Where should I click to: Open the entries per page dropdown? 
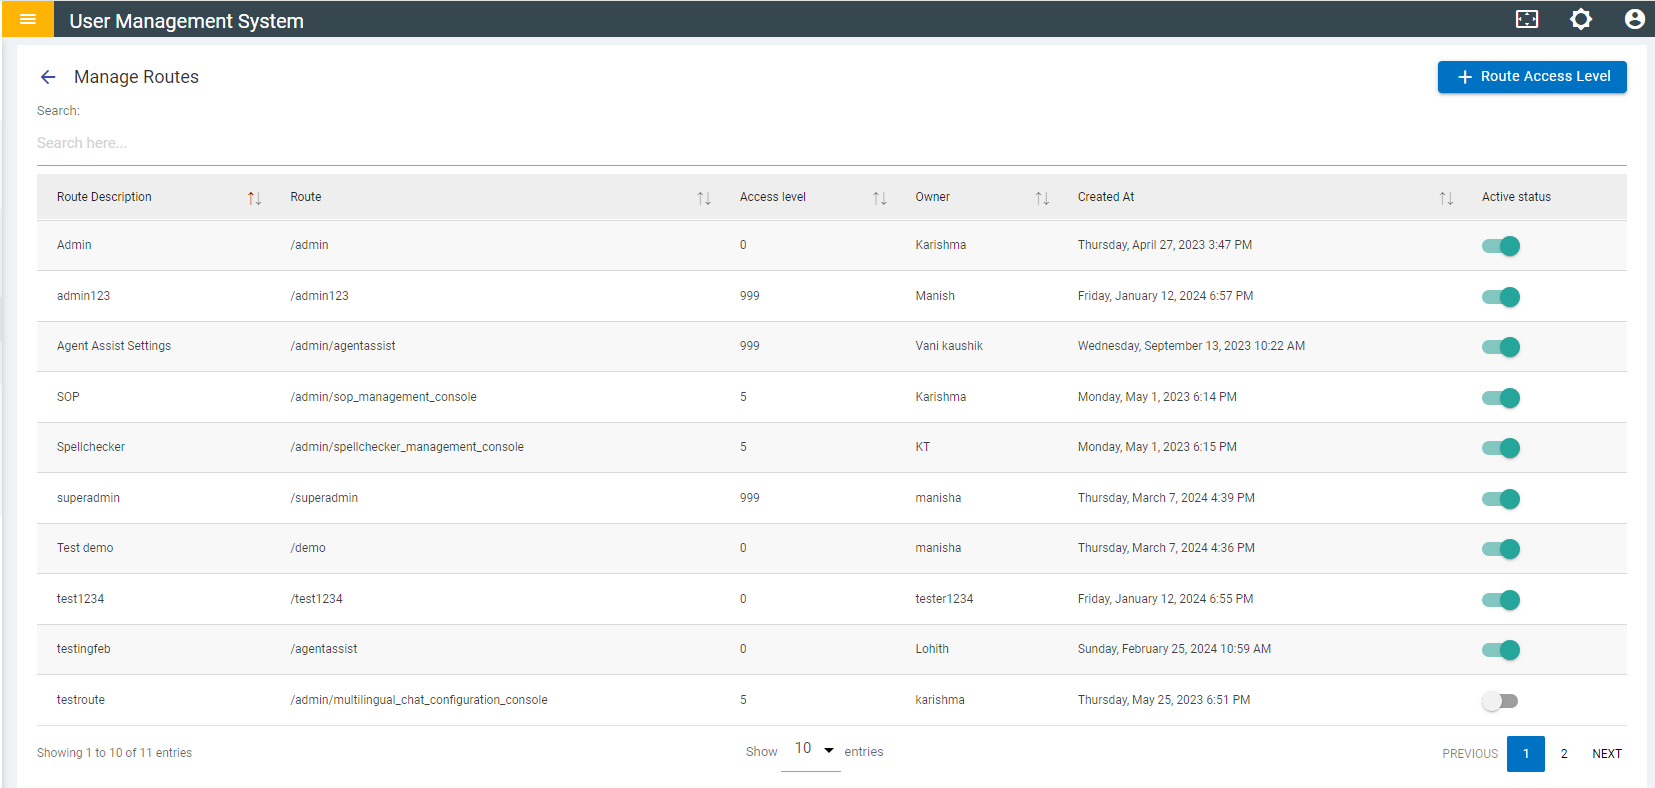[x=814, y=750]
